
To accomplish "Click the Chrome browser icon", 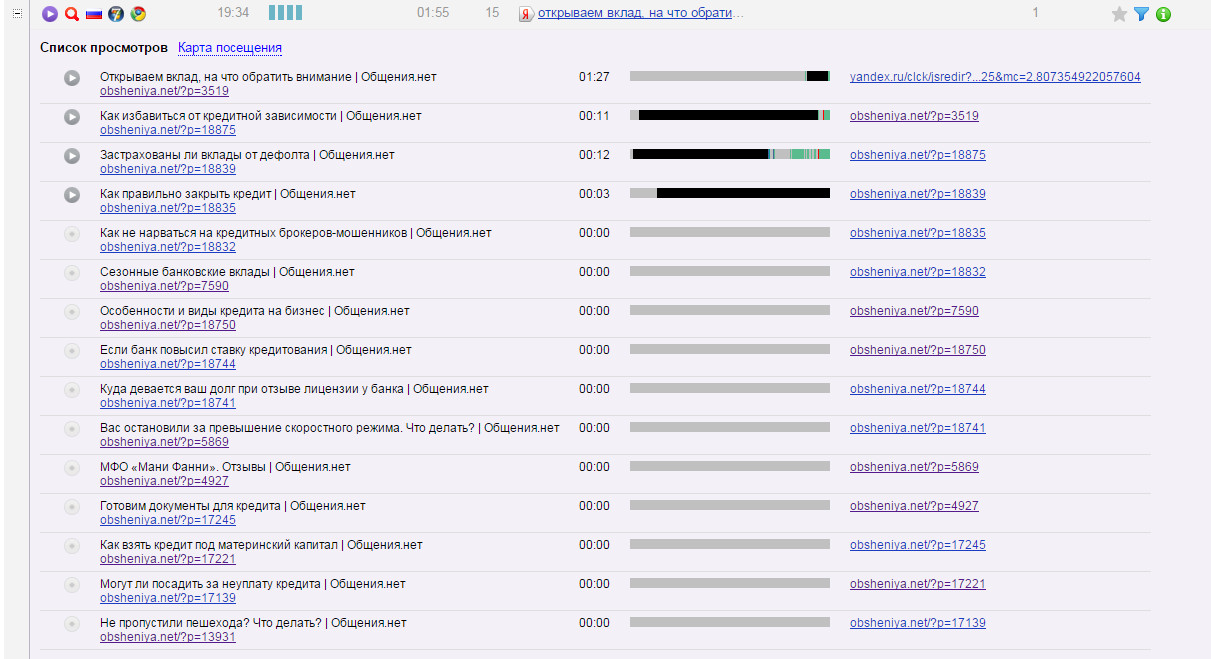I will tap(138, 14).
